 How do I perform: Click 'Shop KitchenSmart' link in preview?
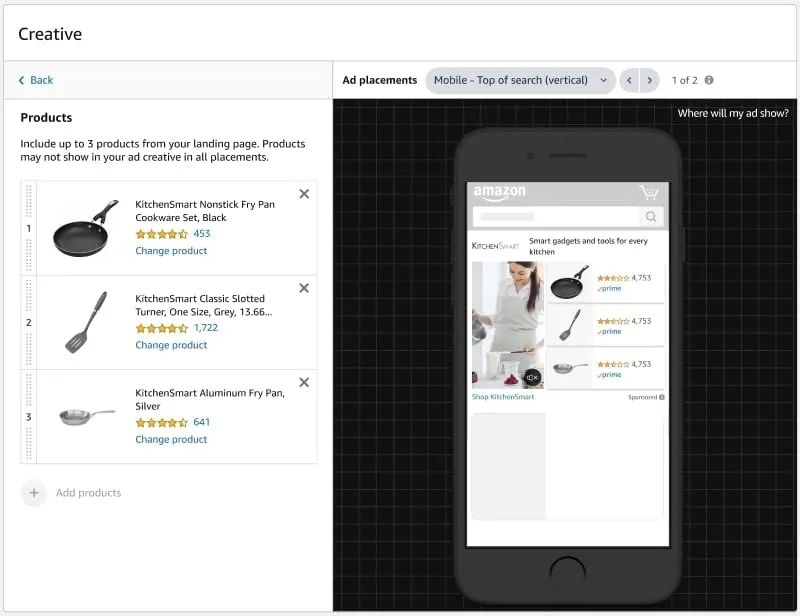[x=503, y=397]
